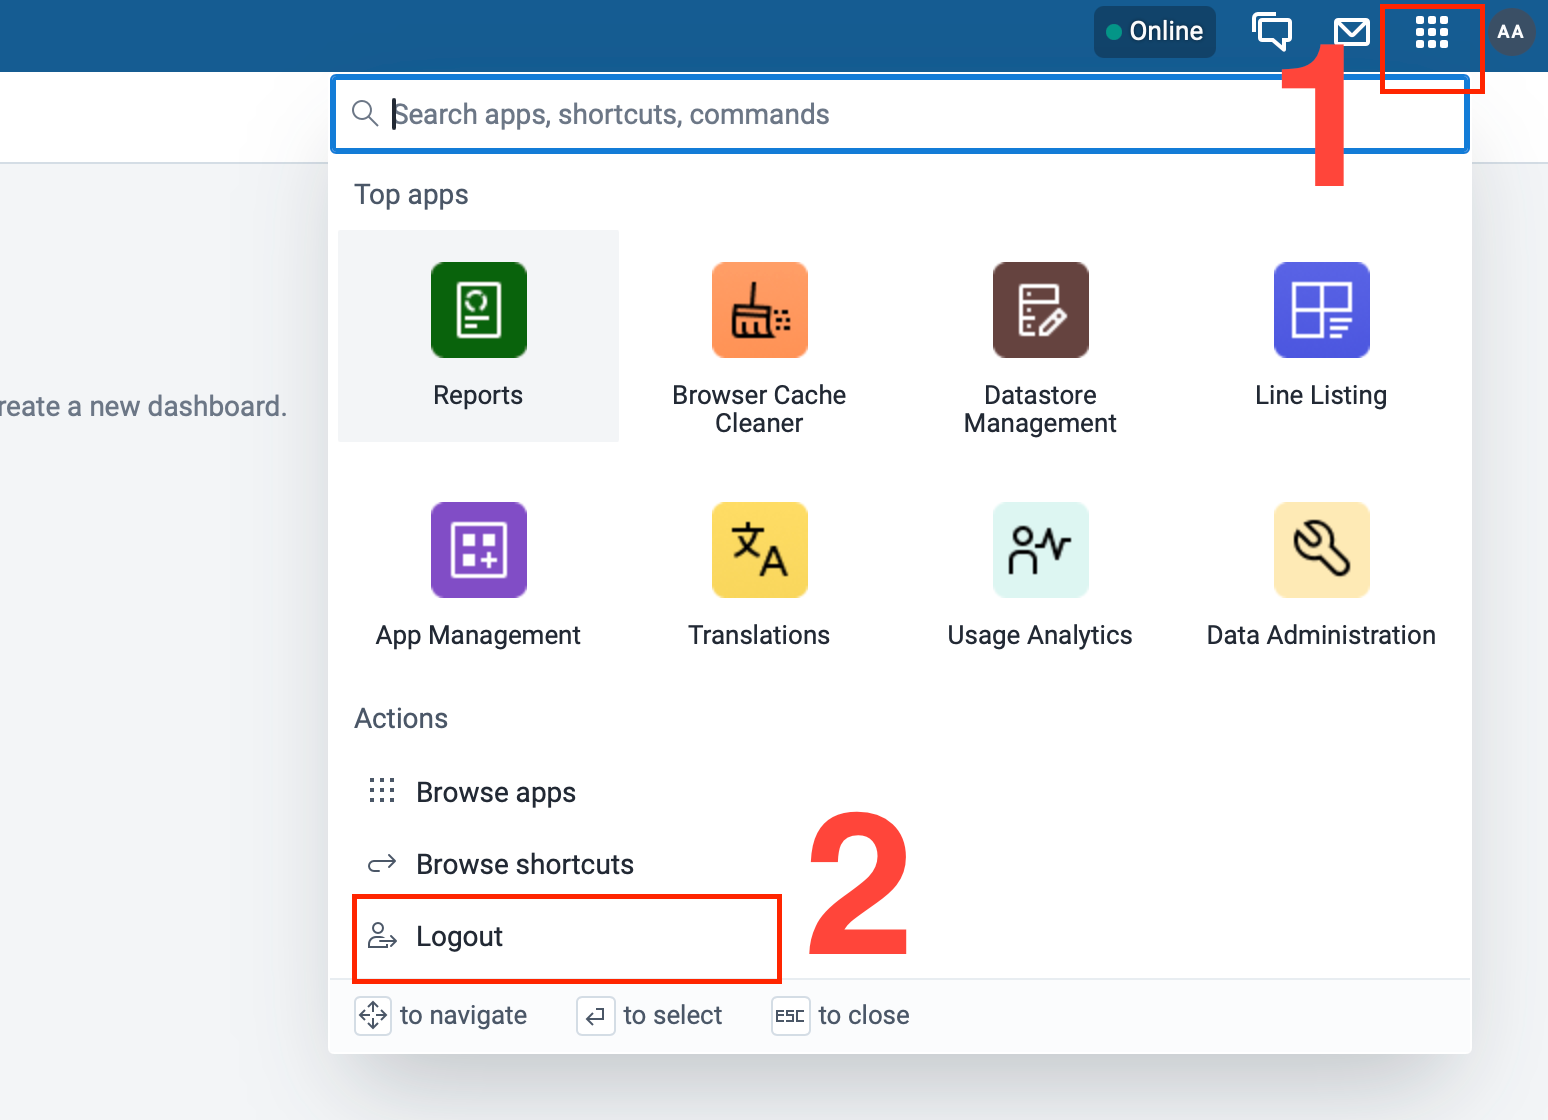
Task: Open the Datastore Management app icon
Action: coord(1040,310)
